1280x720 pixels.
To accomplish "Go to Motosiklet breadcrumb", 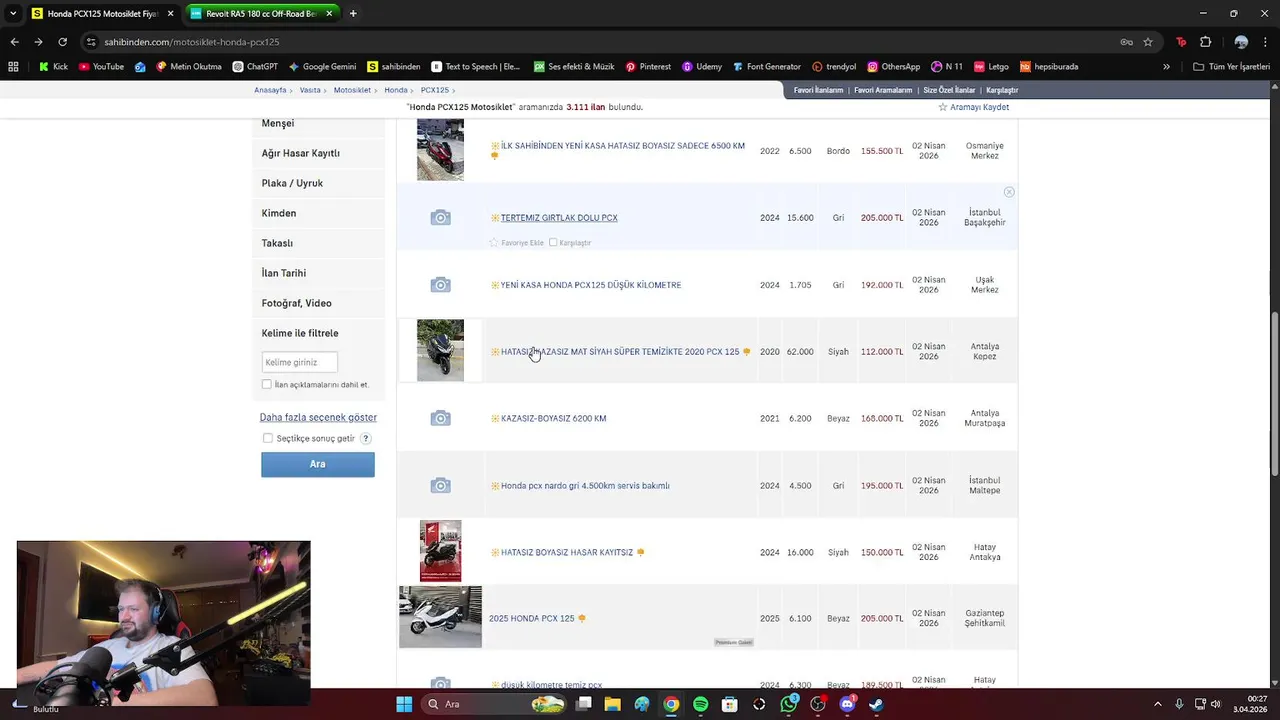I will point(352,90).
